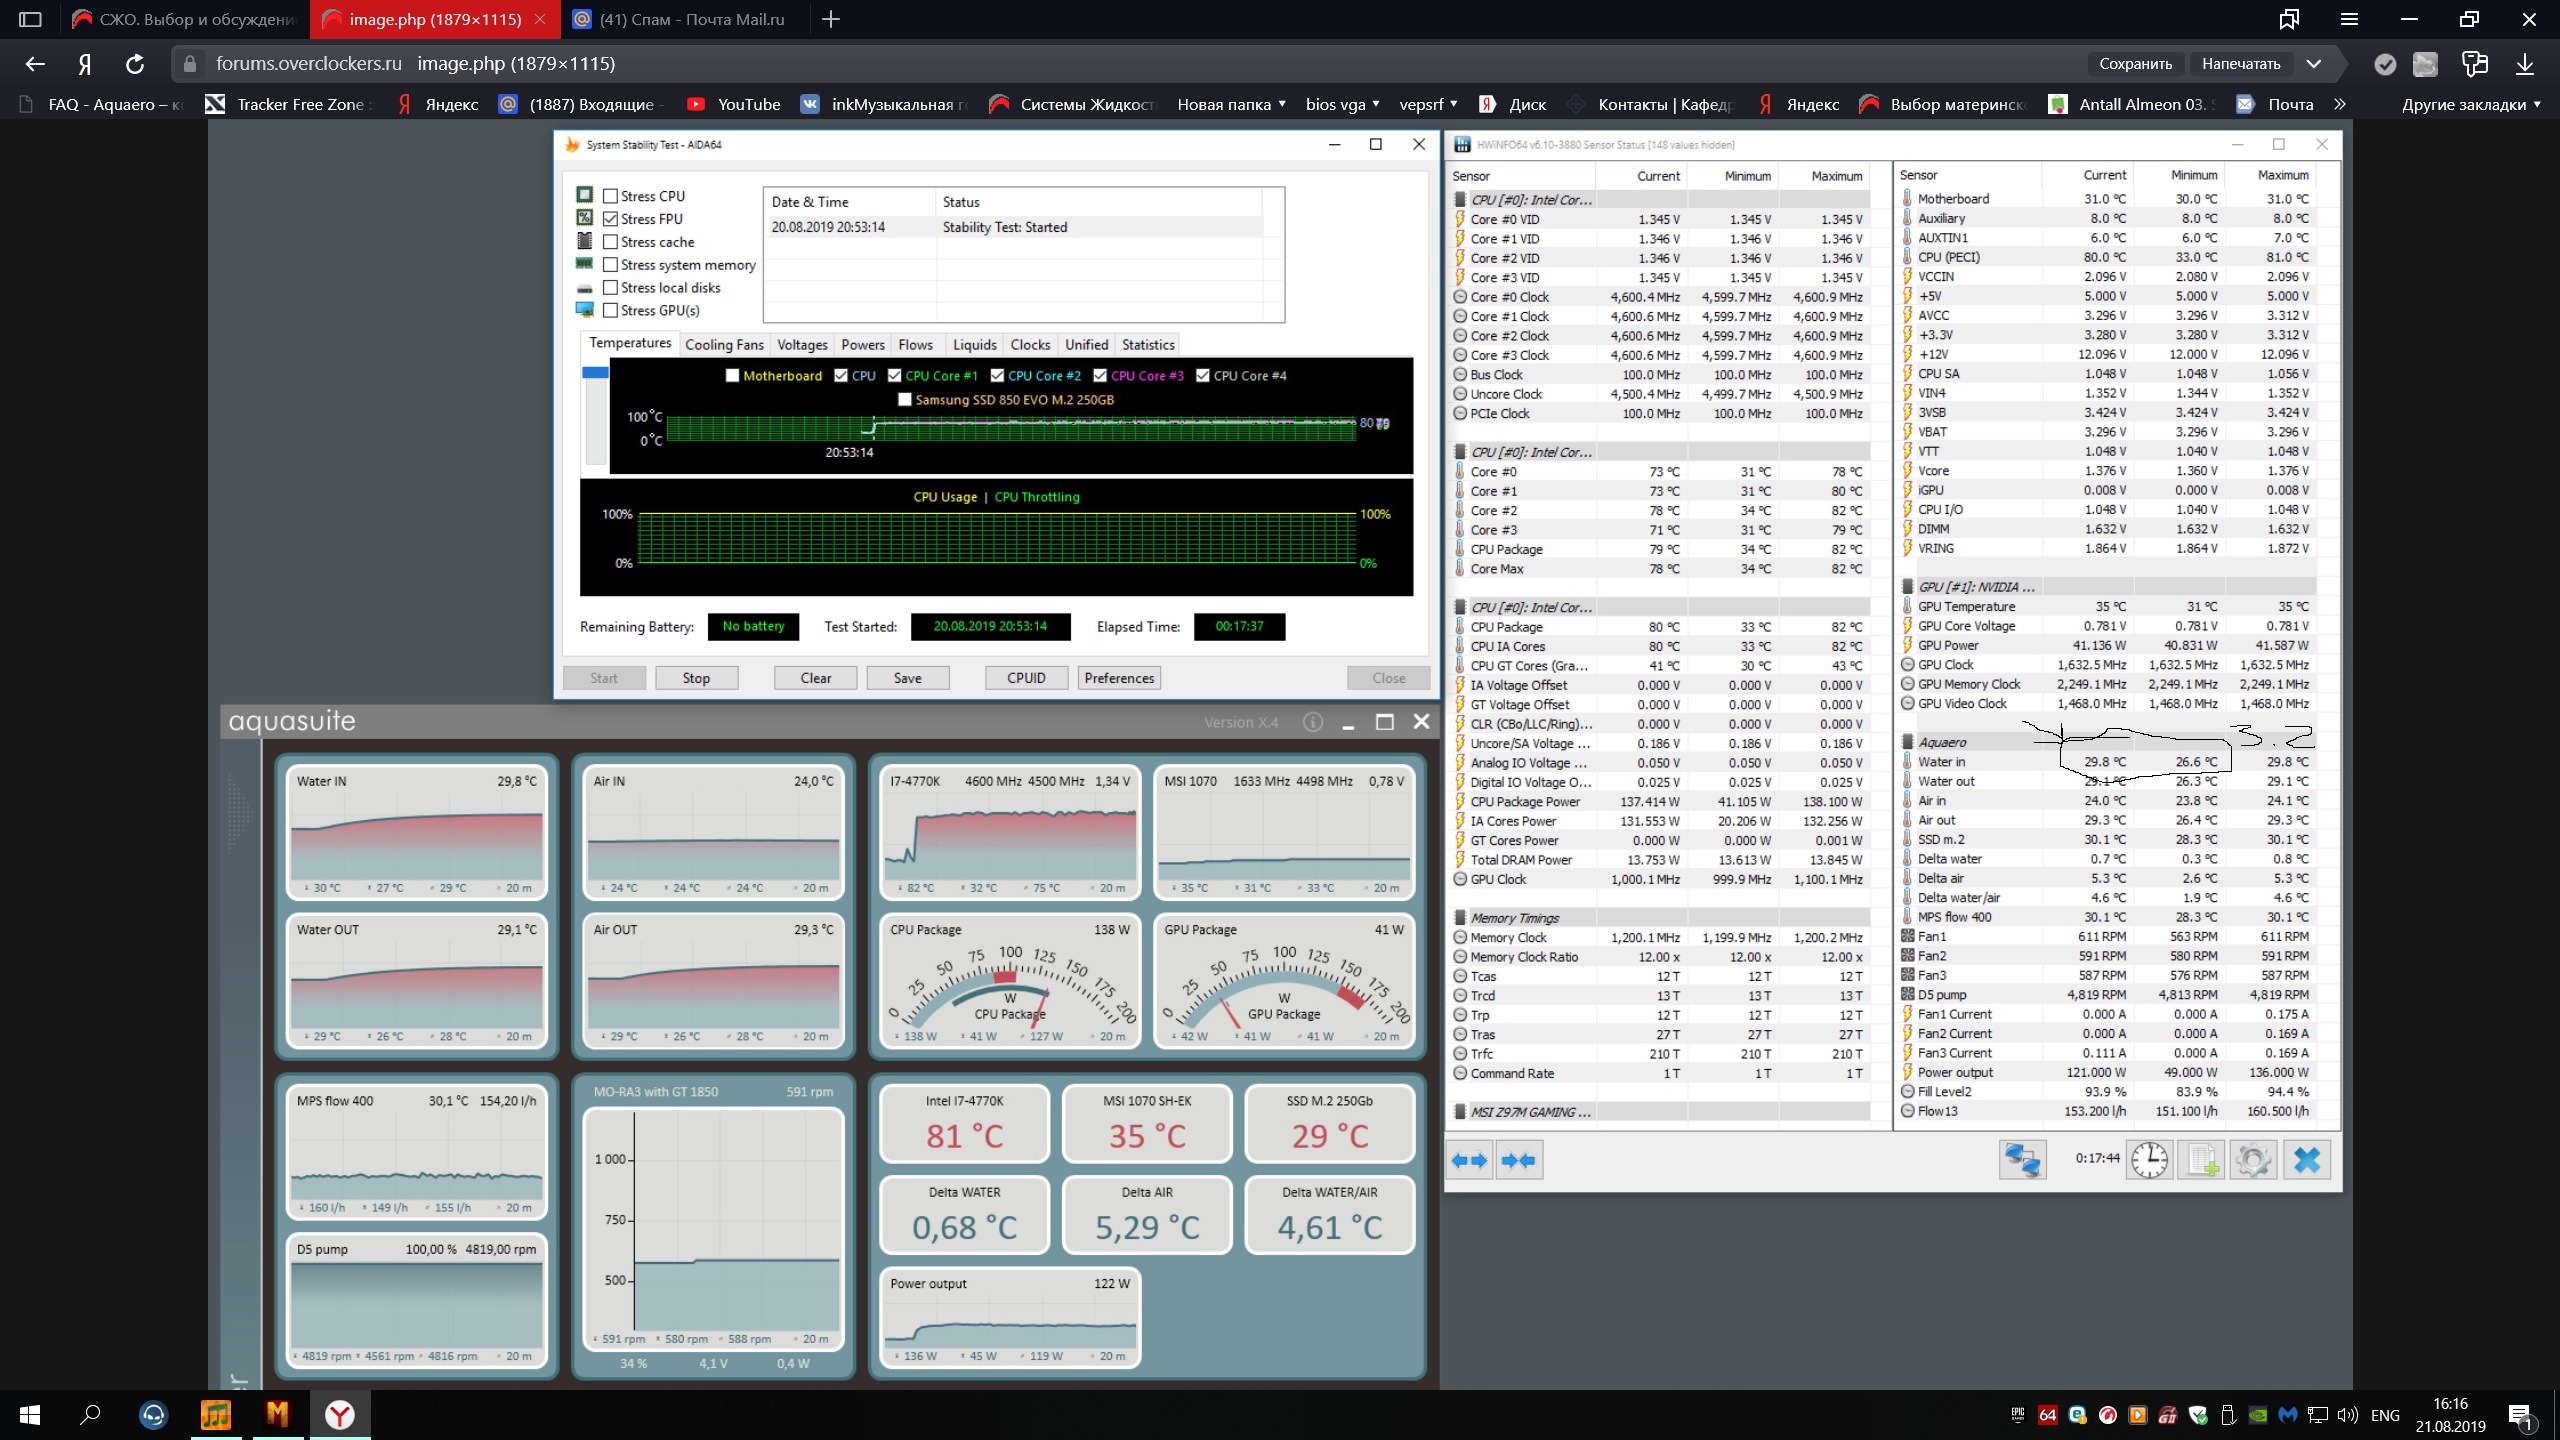
Task: Click the Сохранить button
Action: 2135,64
